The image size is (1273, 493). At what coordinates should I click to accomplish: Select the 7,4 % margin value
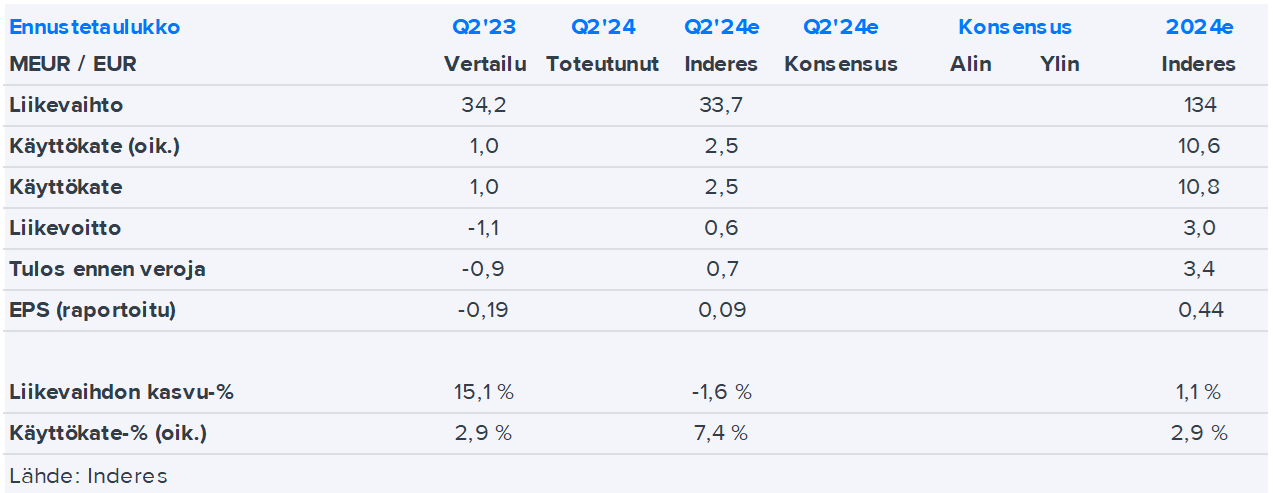coord(721,433)
